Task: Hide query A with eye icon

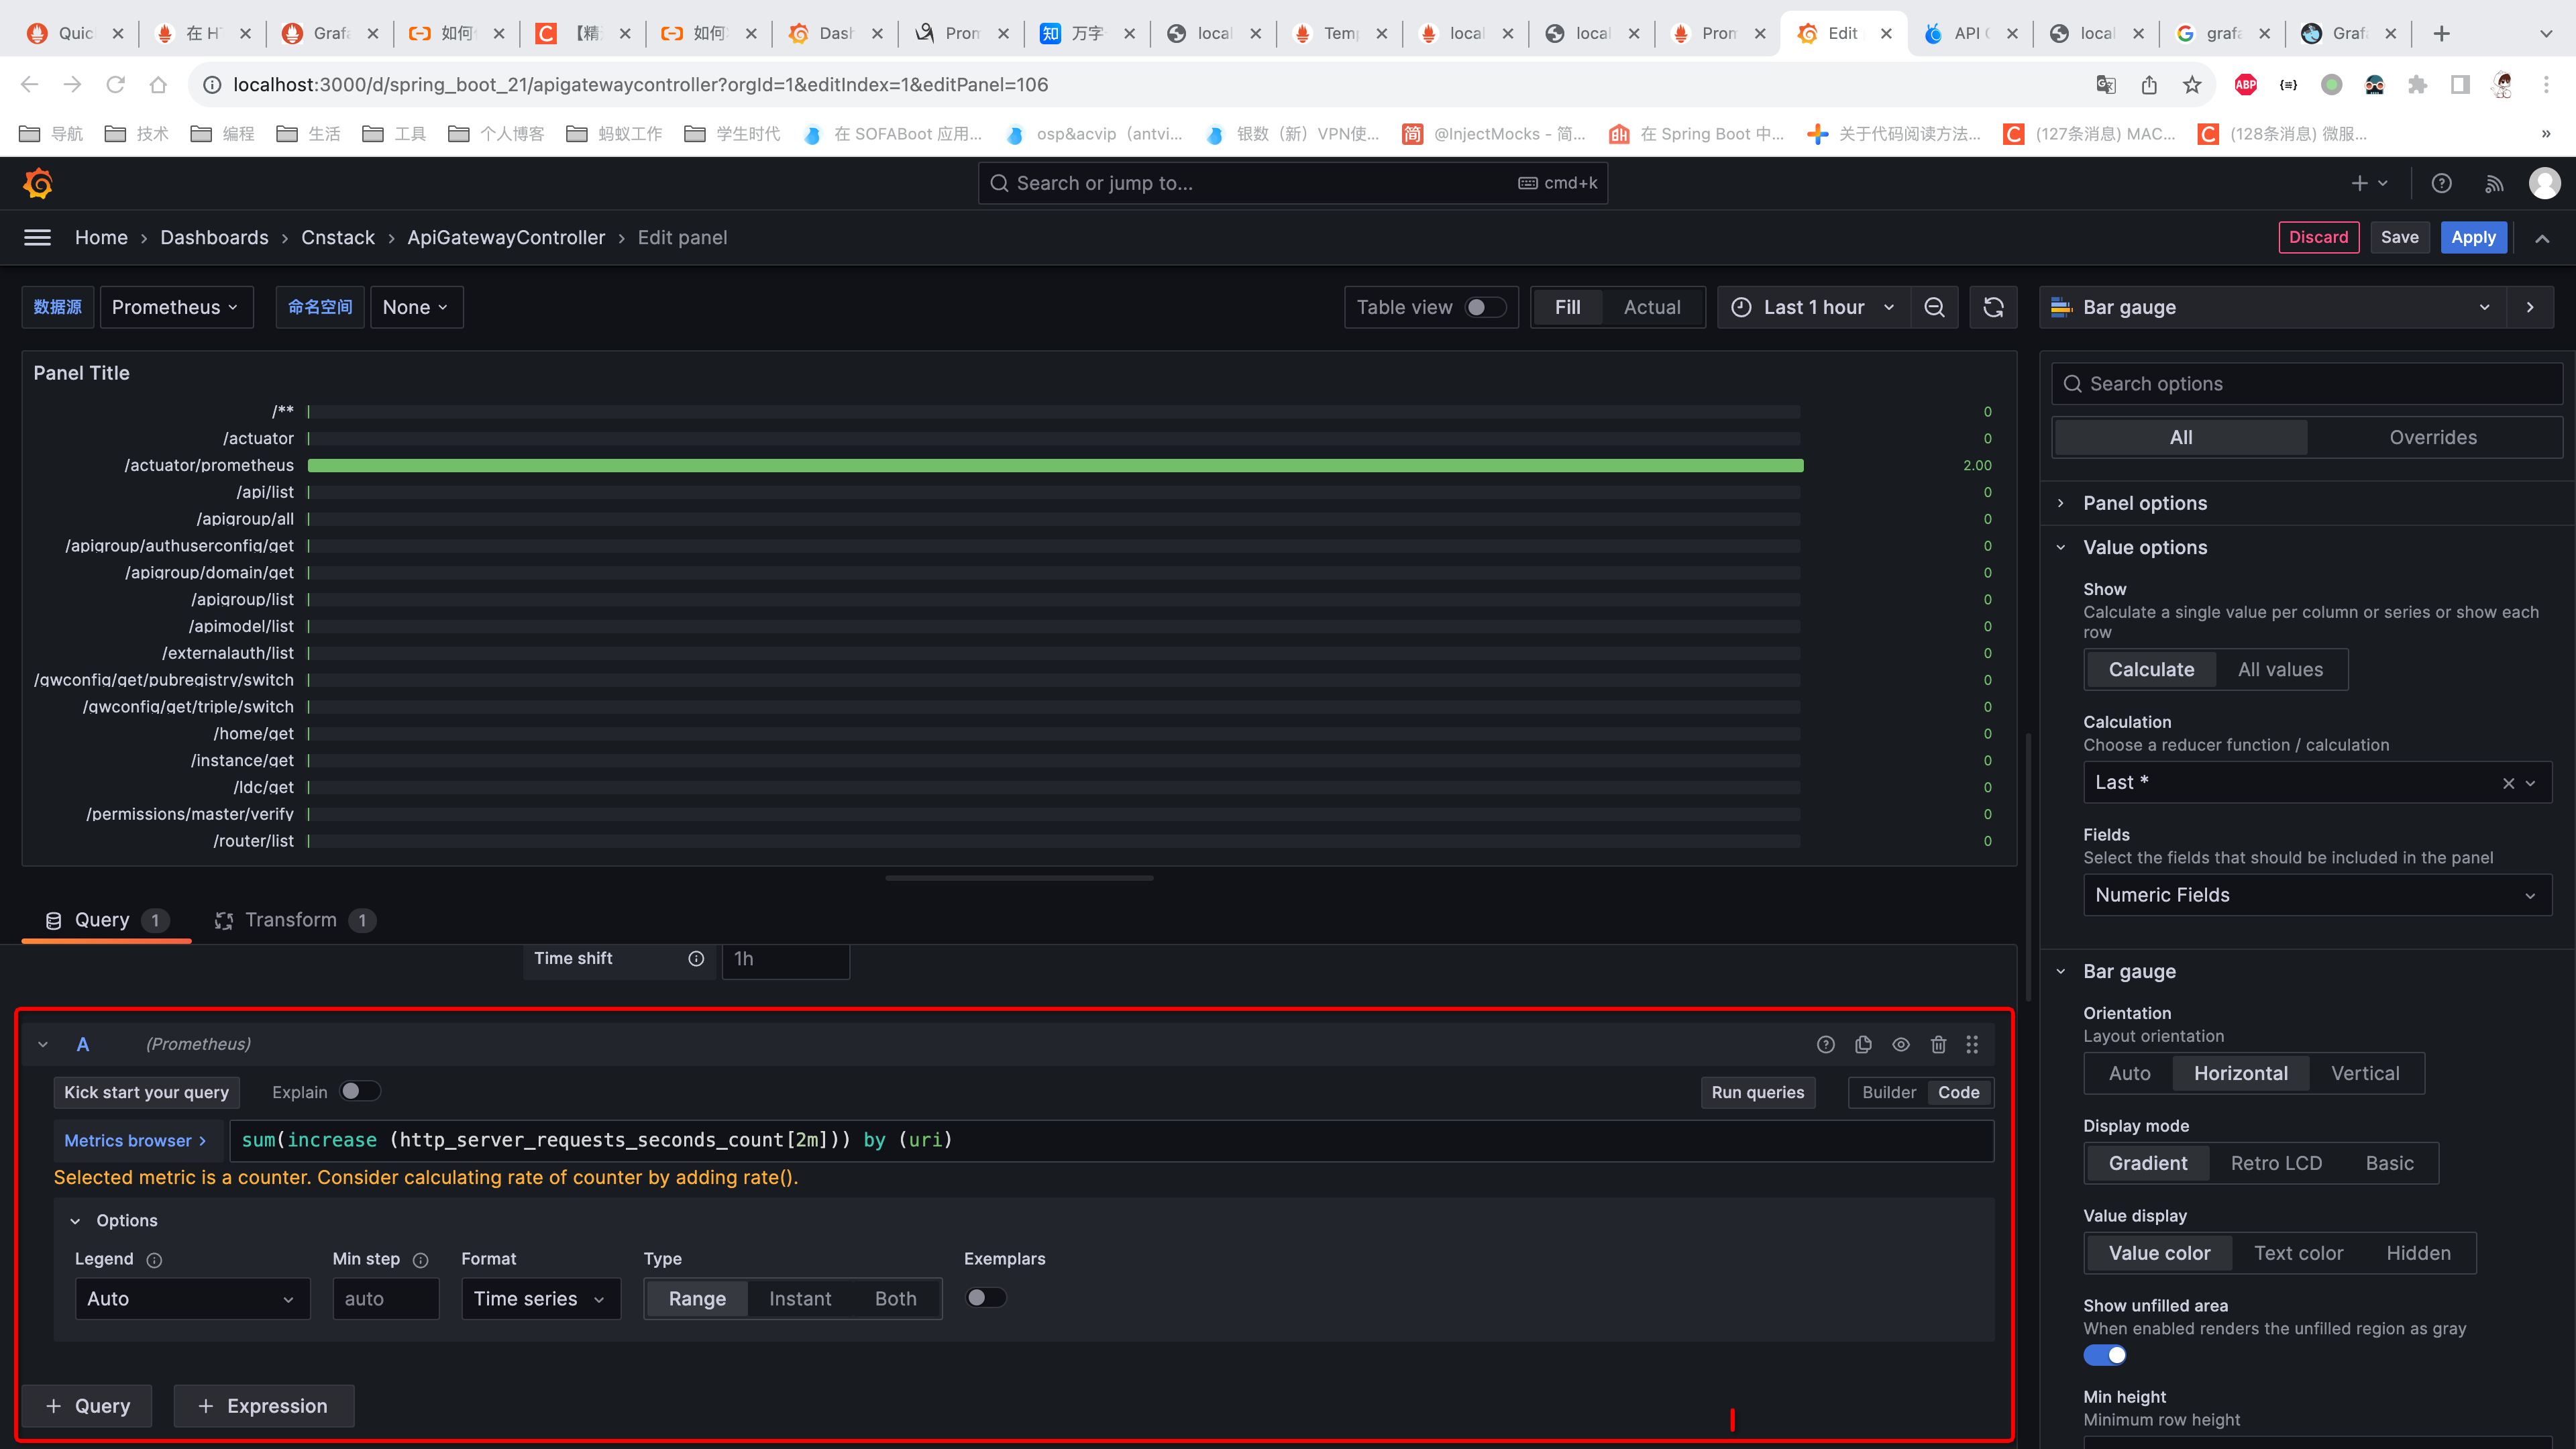Action: point(1900,1044)
